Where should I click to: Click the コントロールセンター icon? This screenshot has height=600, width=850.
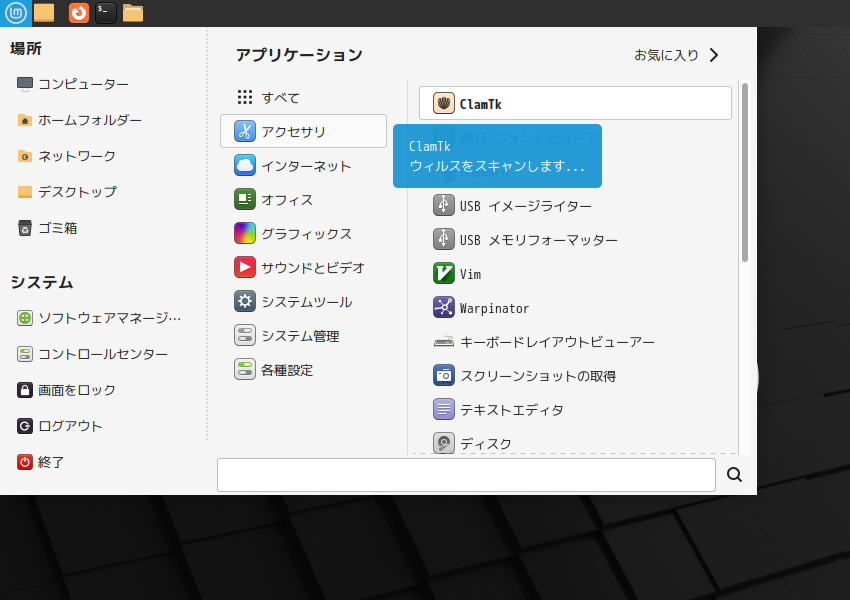click(x=25, y=354)
